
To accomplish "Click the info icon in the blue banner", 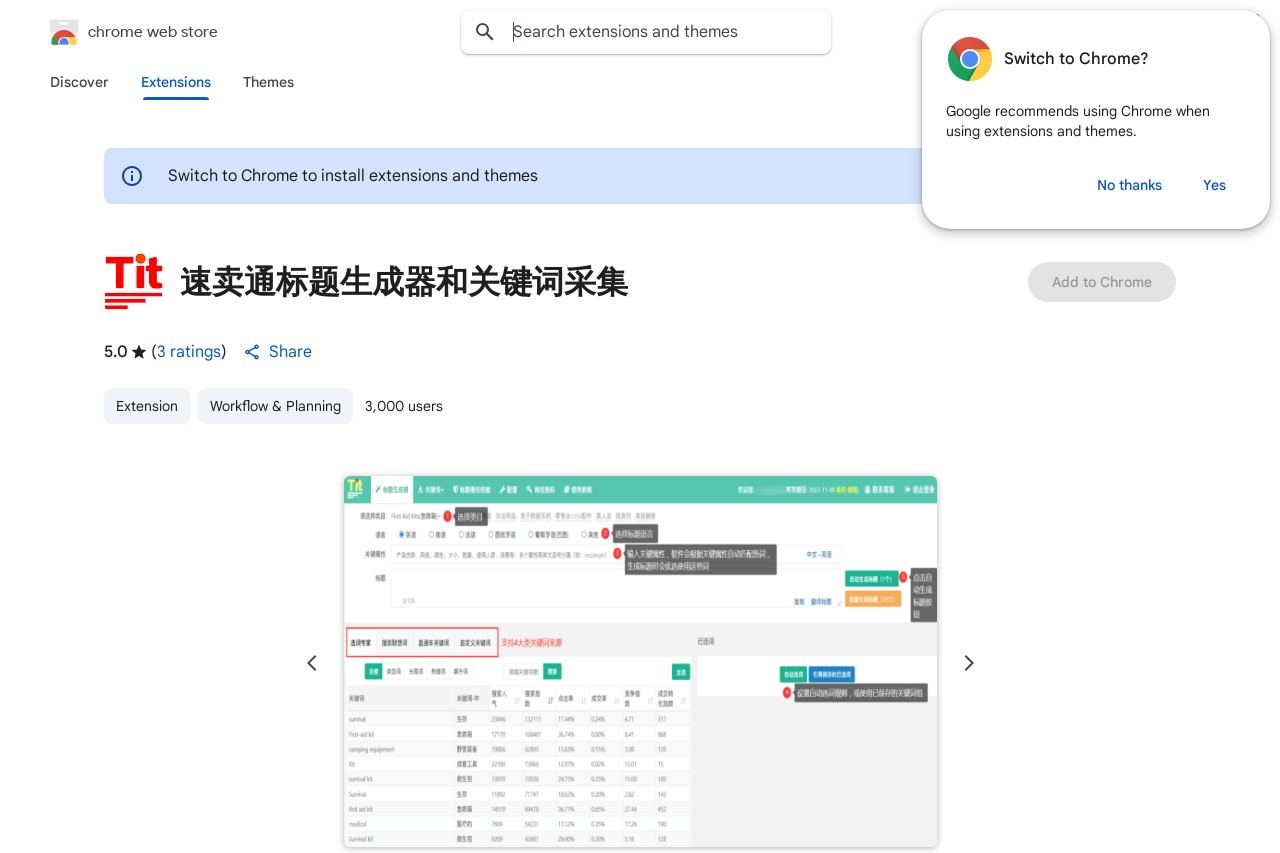I will [132, 176].
